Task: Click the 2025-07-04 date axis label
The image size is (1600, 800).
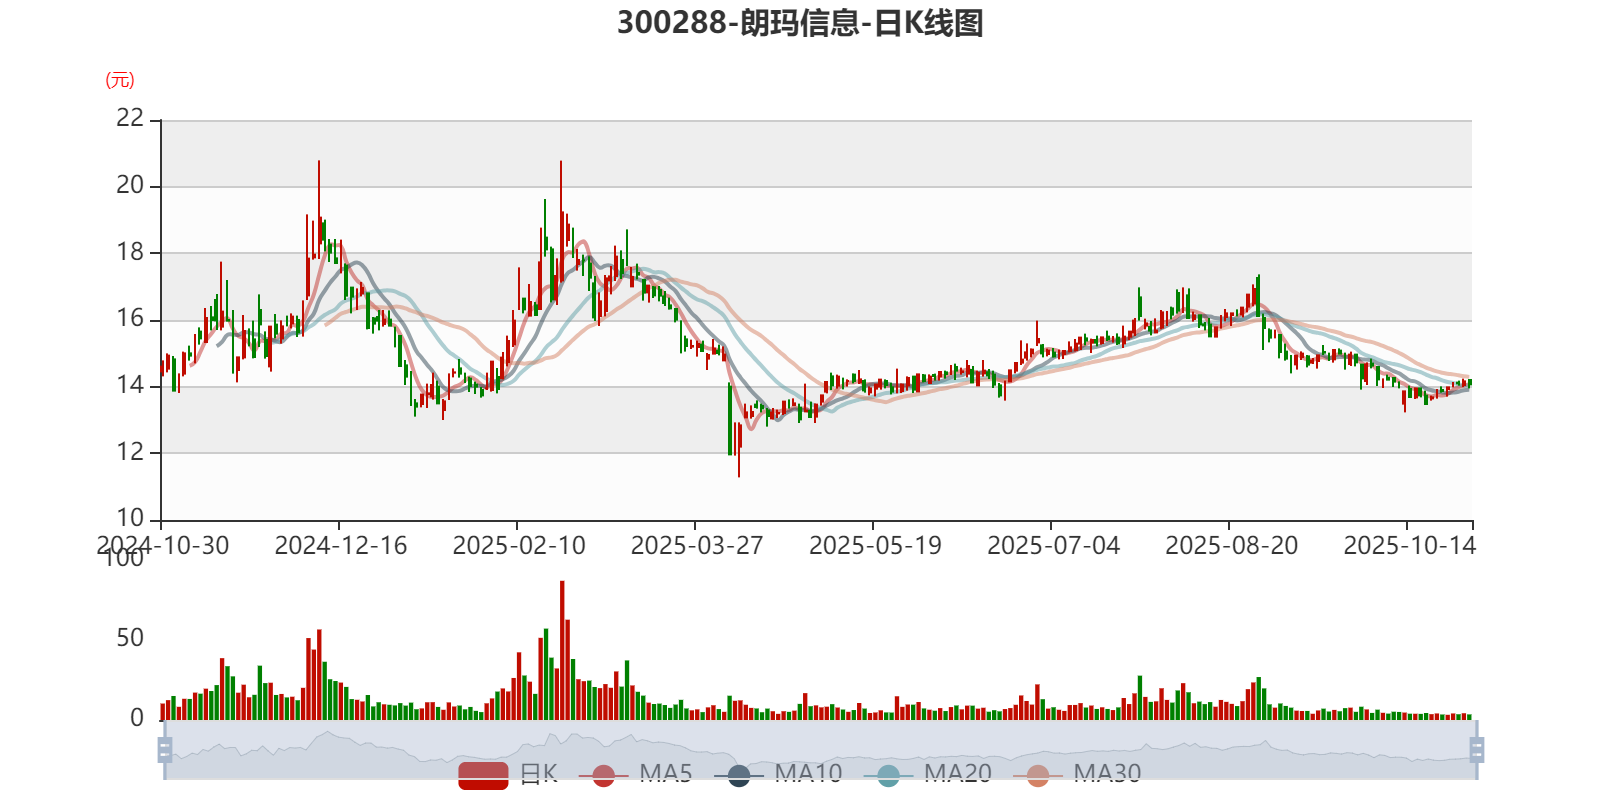Action: (x=1053, y=546)
